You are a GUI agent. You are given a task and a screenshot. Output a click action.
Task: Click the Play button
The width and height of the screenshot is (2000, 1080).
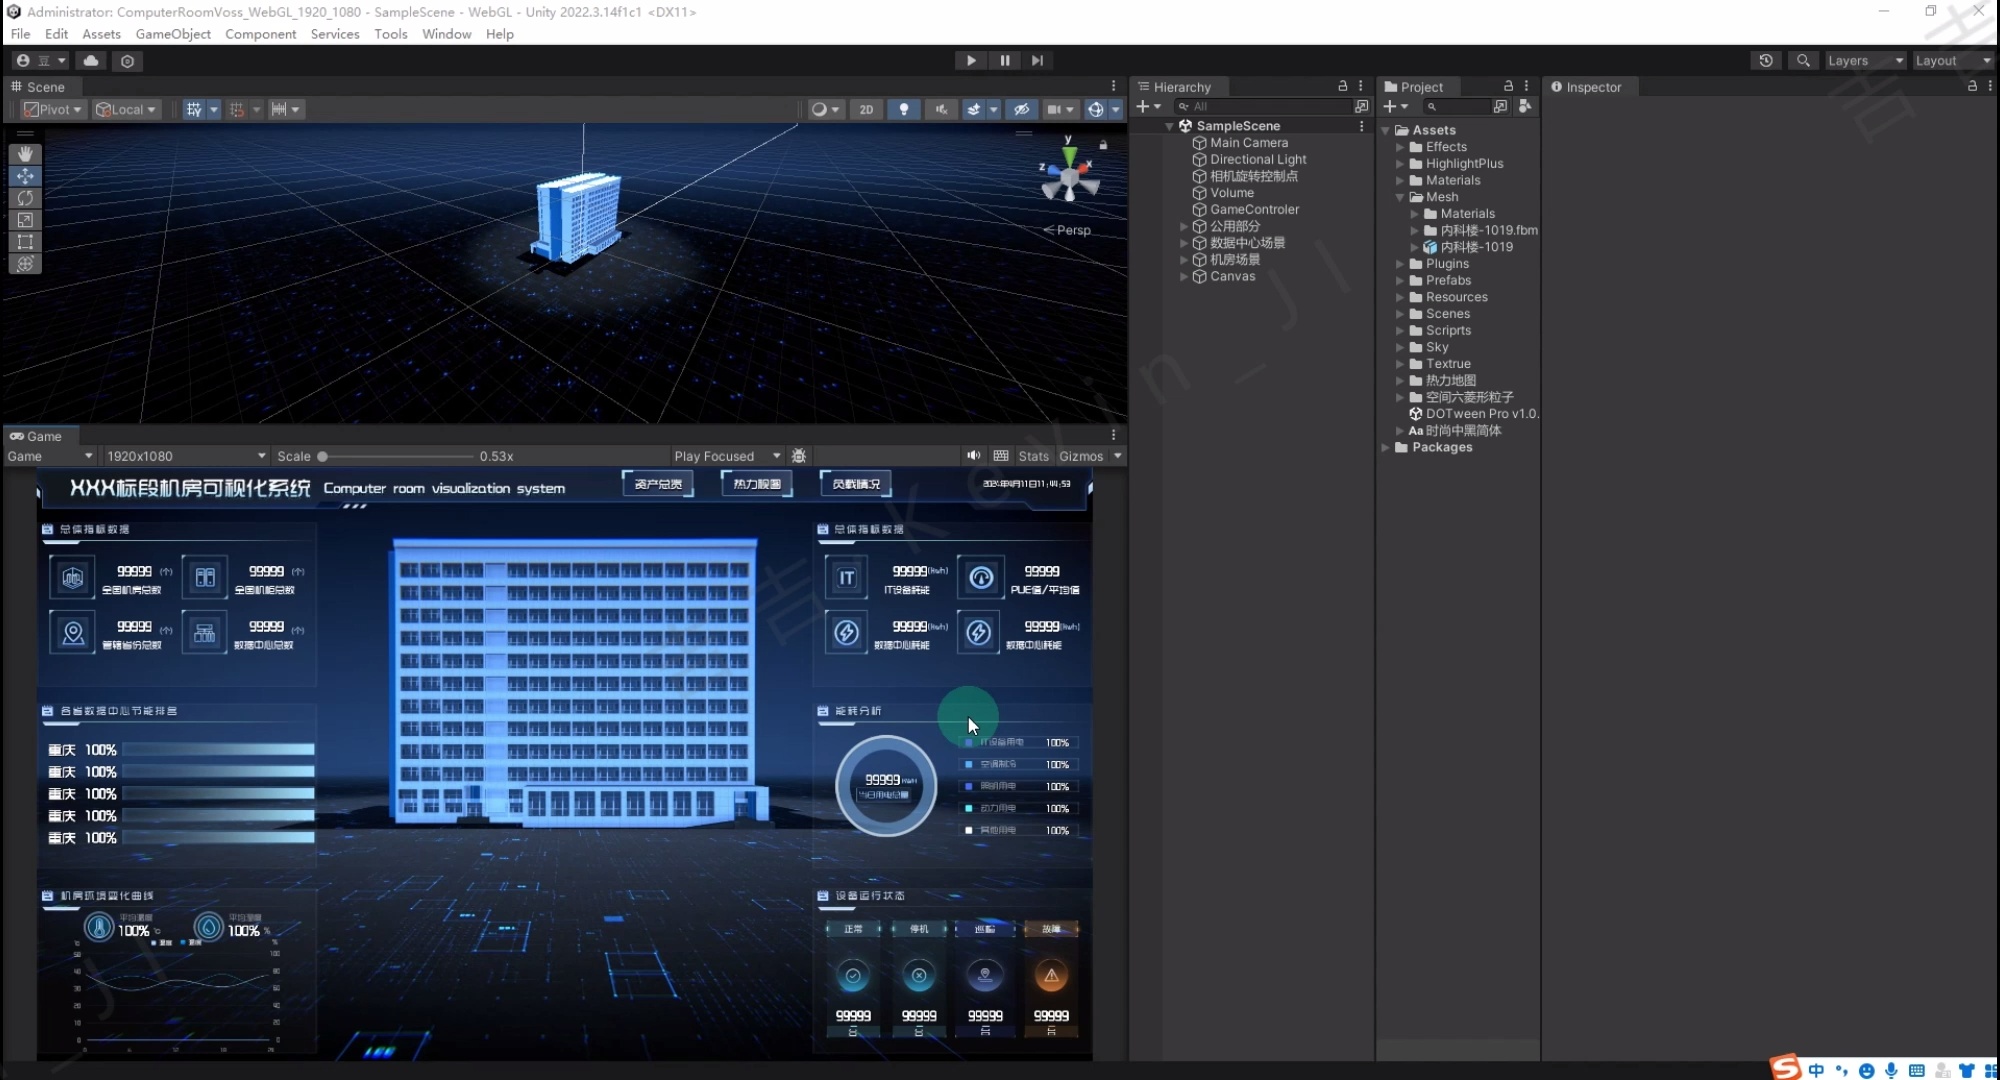pos(970,60)
